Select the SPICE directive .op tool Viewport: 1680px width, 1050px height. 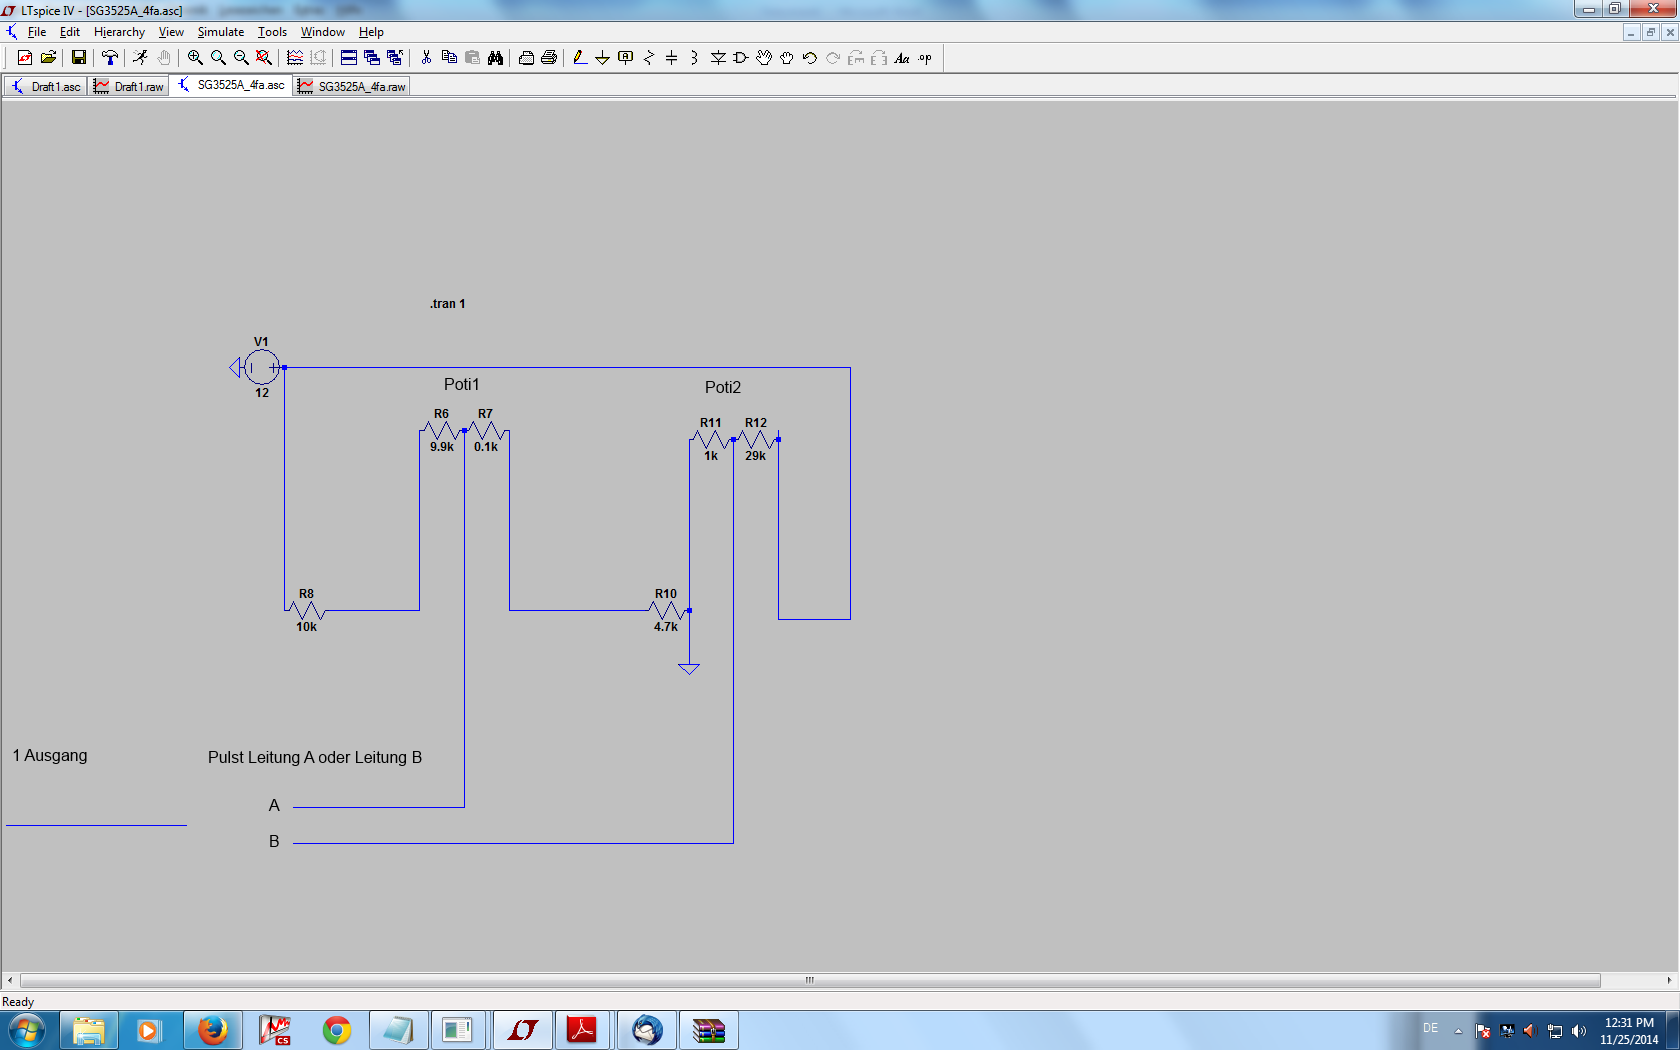tap(925, 58)
